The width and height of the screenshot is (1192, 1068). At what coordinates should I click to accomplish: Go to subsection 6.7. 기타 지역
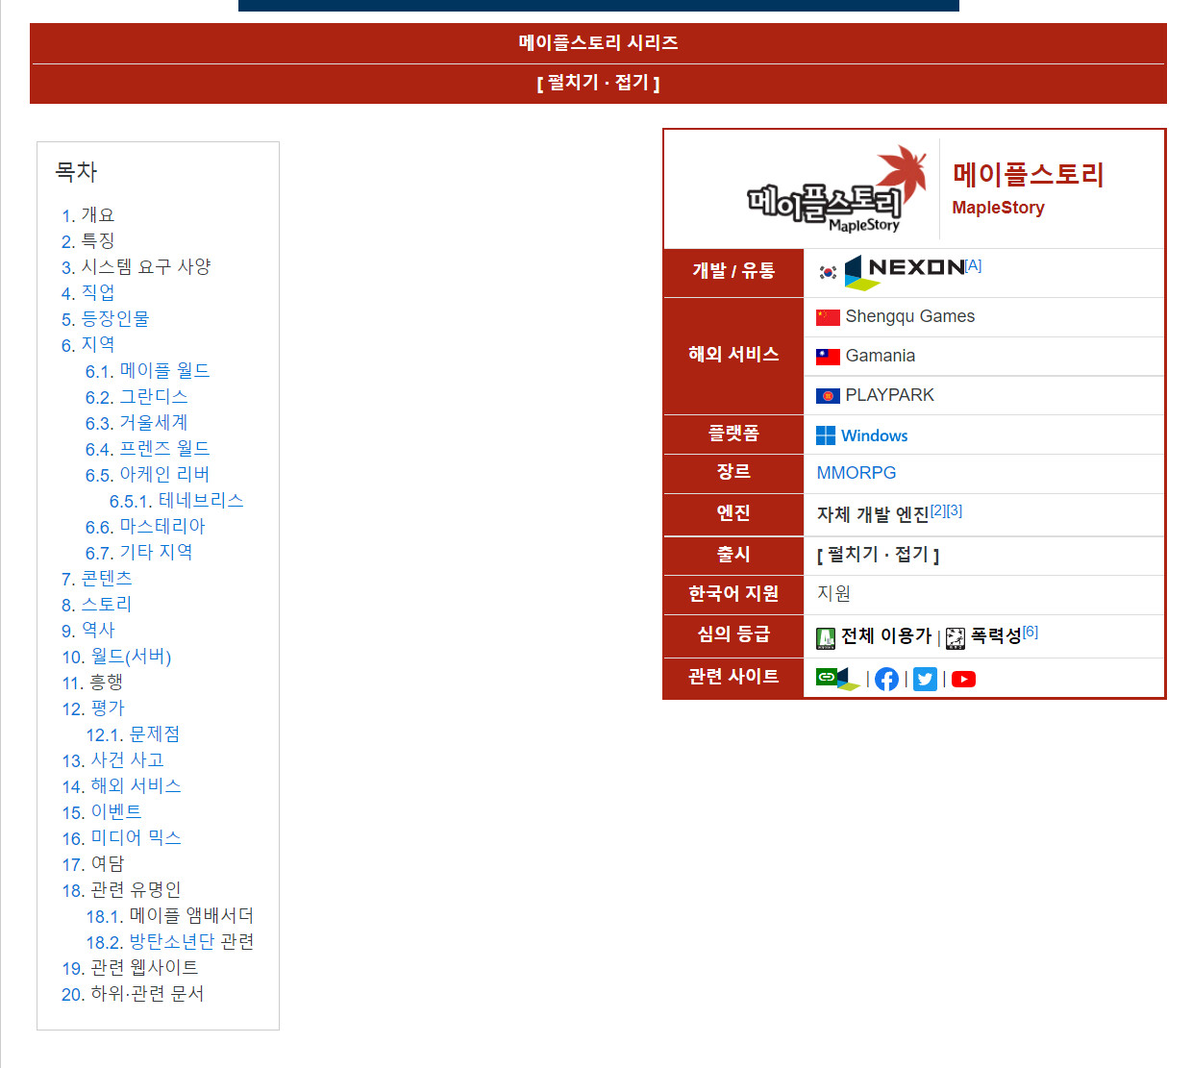[x=138, y=552]
